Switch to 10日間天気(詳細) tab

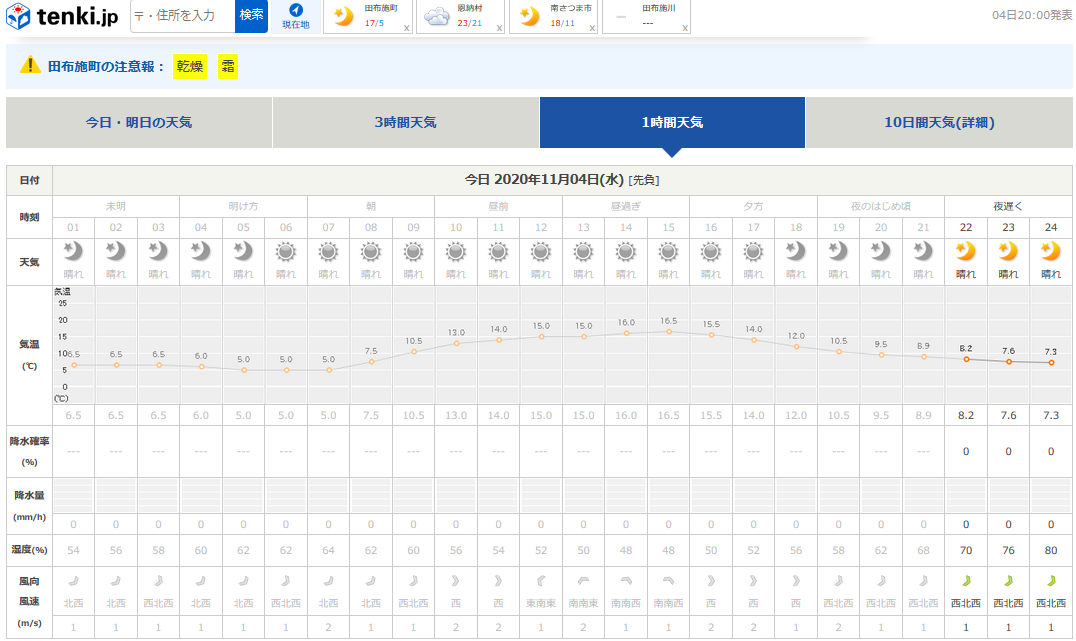[x=939, y=122]
